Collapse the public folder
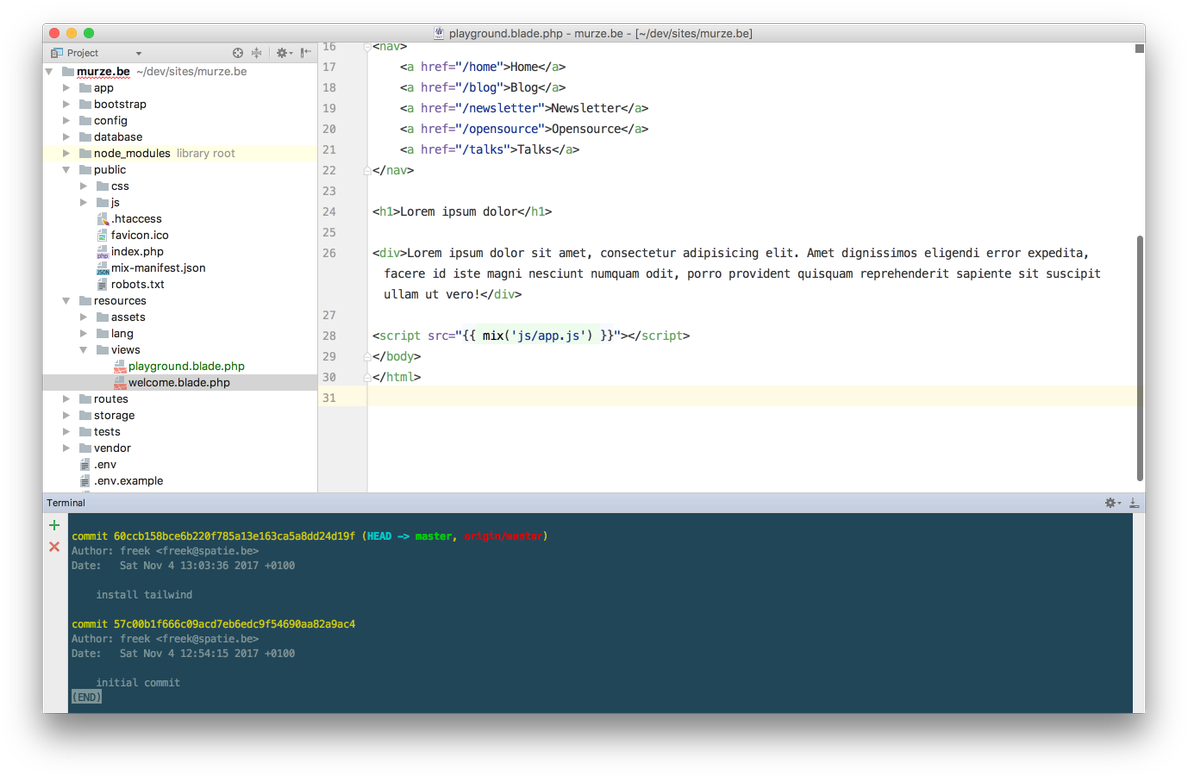The image size is (1187, 777). pos(67,170)
